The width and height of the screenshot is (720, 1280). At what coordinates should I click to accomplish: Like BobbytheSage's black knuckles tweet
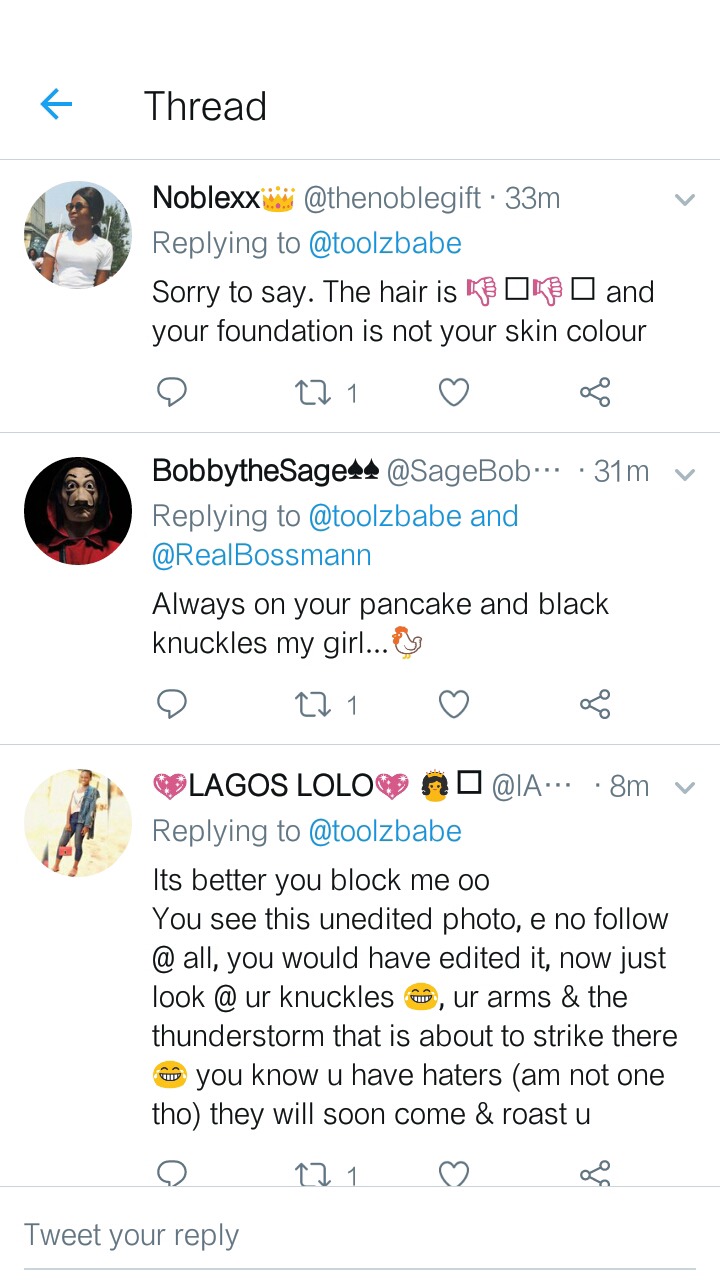(454, 705)
